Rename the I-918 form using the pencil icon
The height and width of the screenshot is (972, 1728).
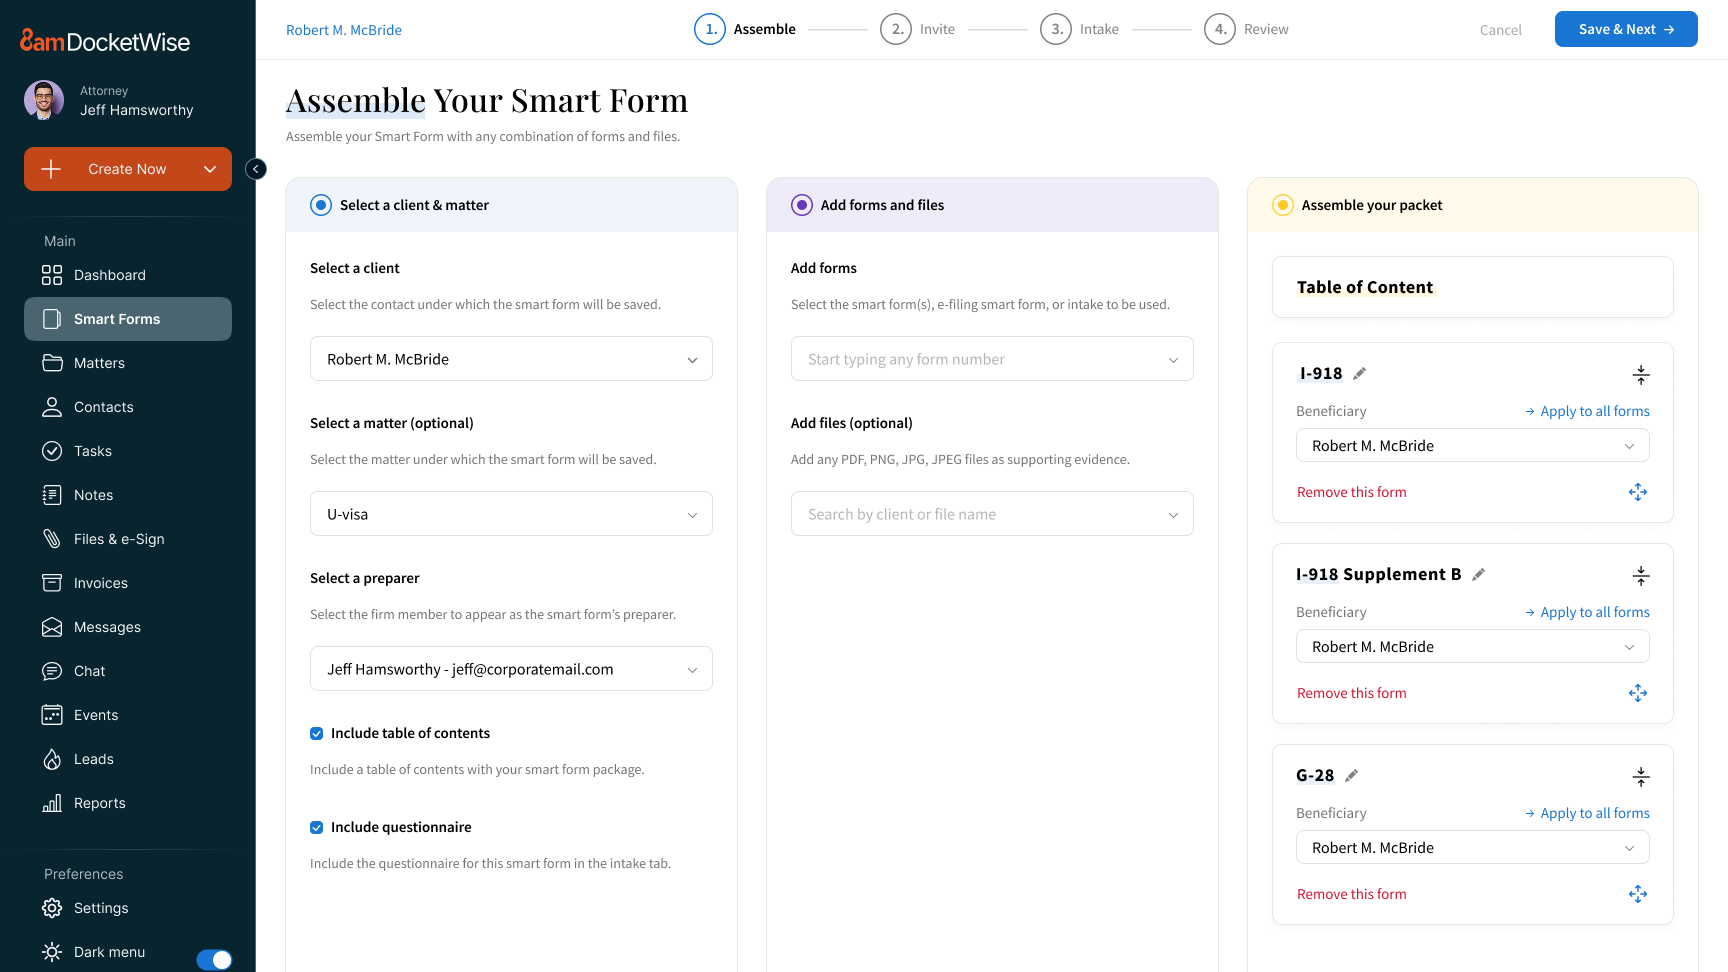(x=1360, y=372)
